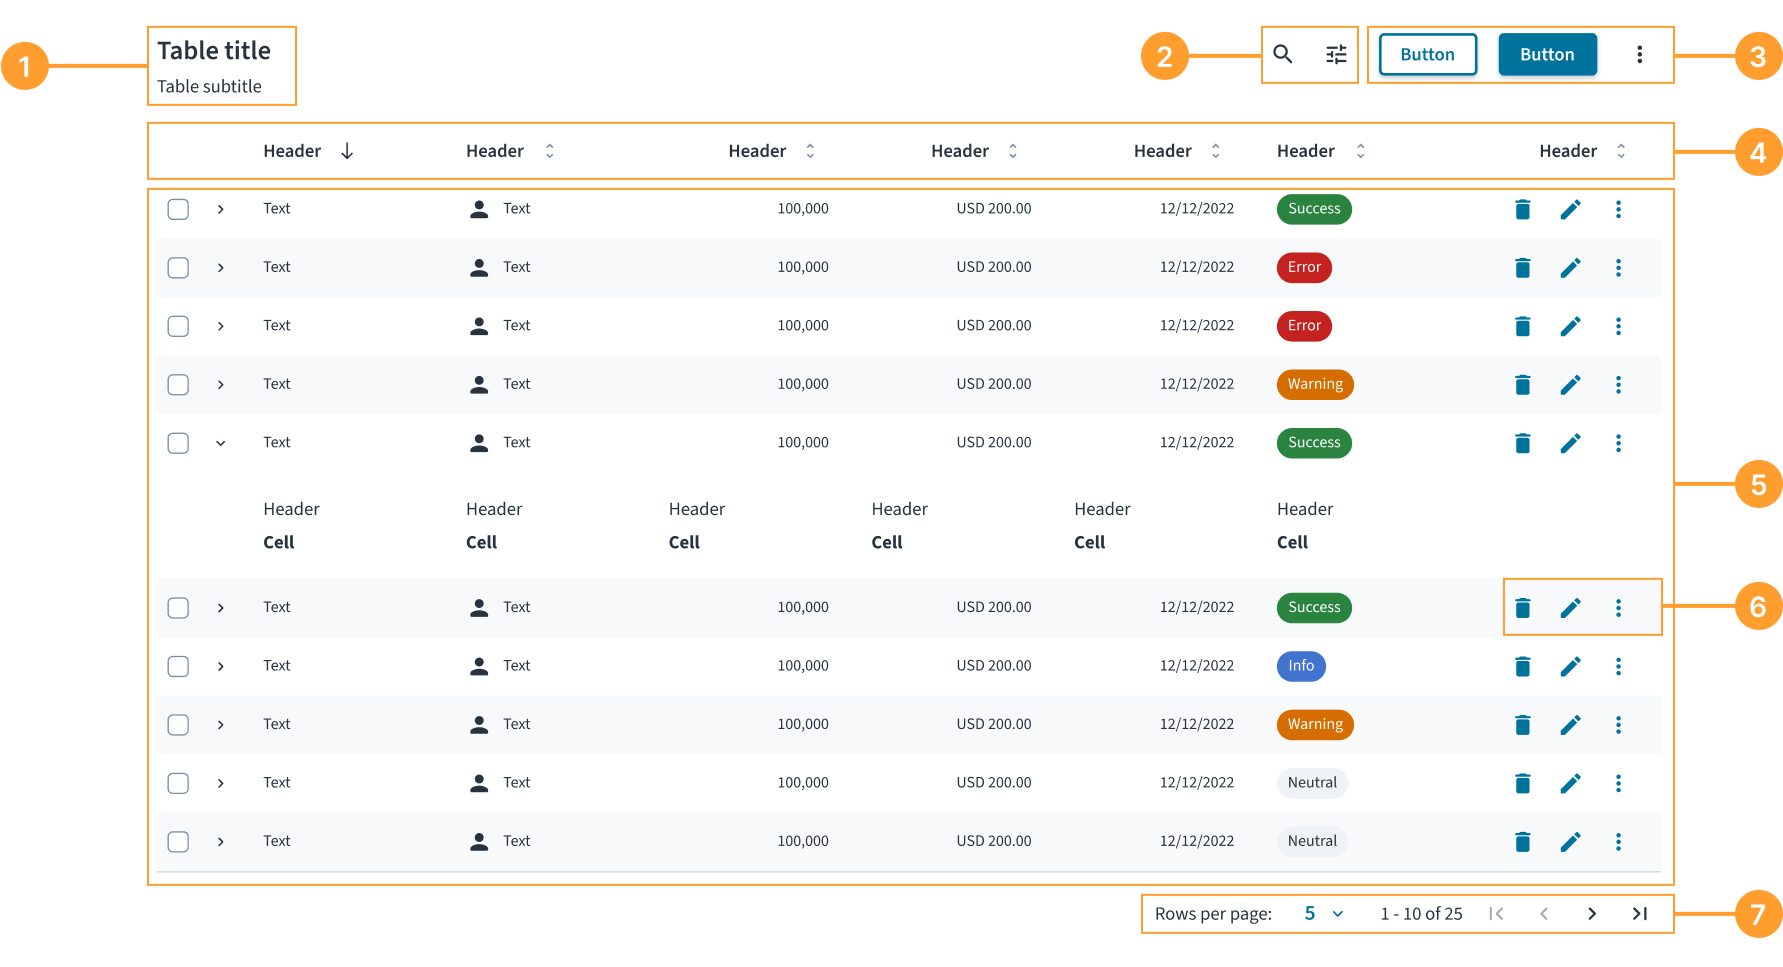
Task: Check the checkbox on the expanded row
Action: 178,442
